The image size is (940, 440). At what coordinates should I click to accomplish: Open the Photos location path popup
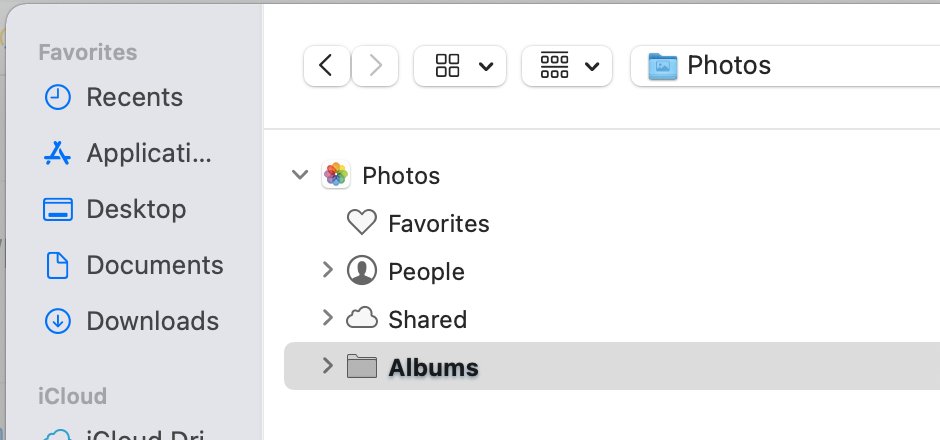[x=785, y=66]
